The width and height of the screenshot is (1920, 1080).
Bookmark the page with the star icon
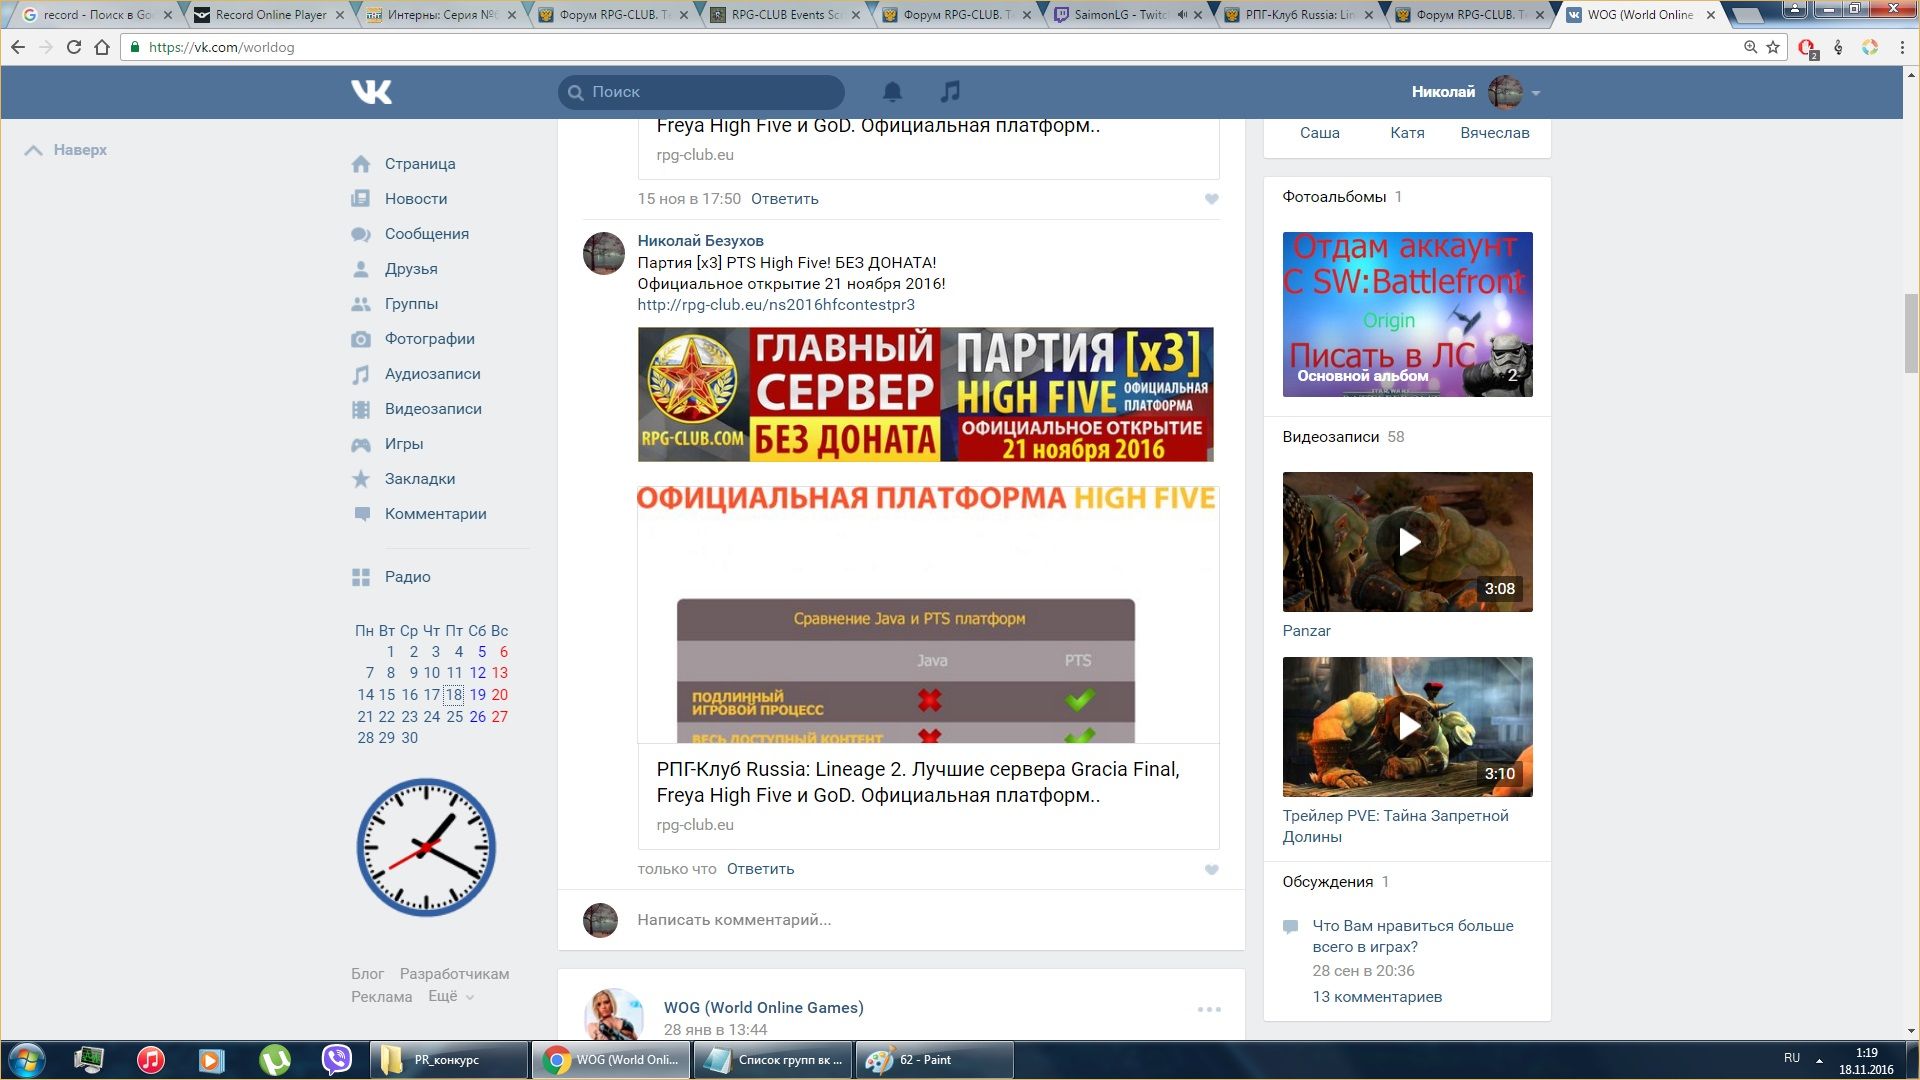(1773, 47)
